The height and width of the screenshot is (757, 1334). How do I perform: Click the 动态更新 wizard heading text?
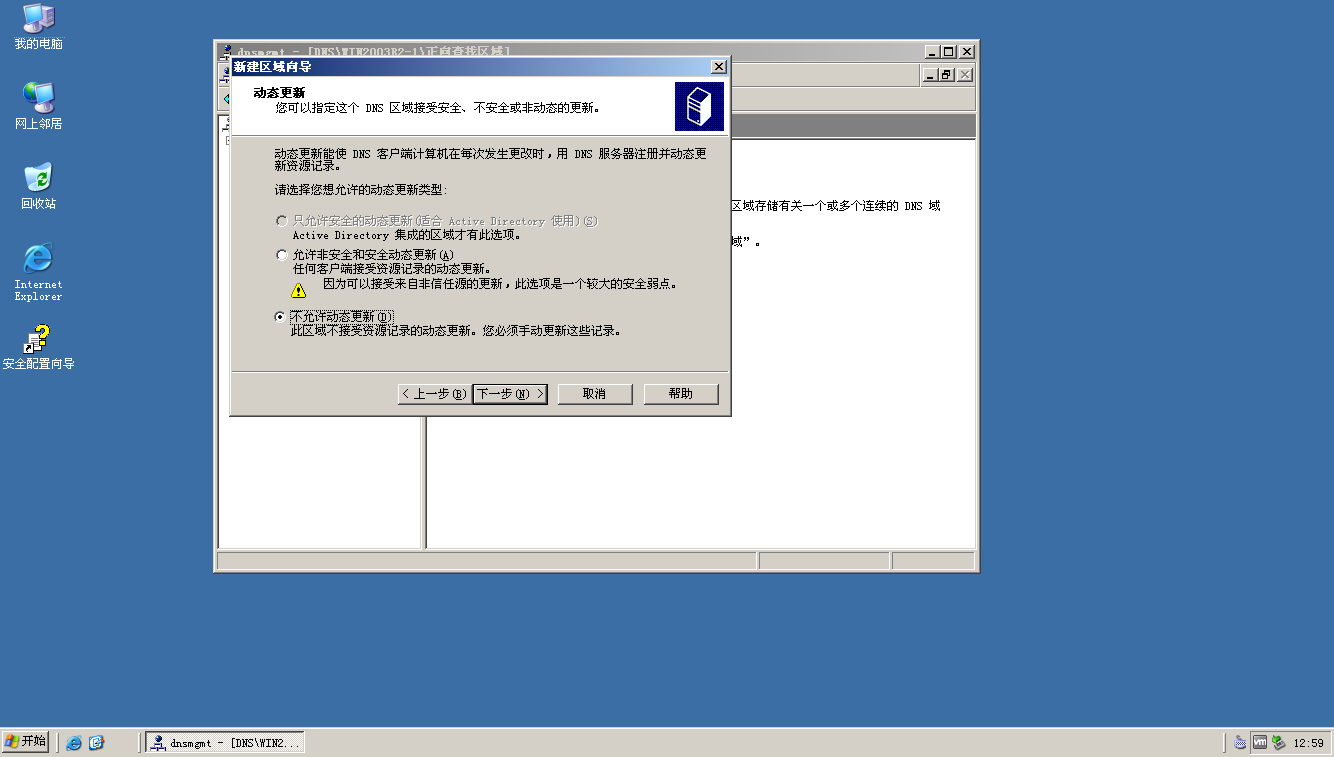[x=279, y=92]
